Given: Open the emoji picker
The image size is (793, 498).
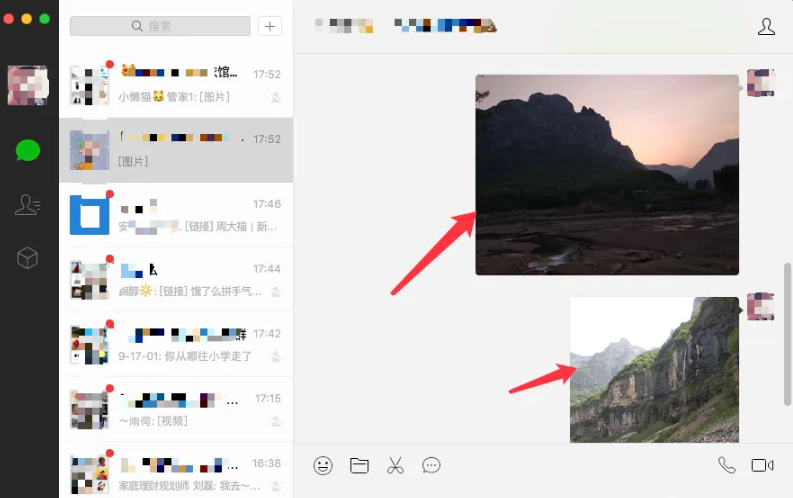Looking at the screenshot, I should (x=323, y=465).
